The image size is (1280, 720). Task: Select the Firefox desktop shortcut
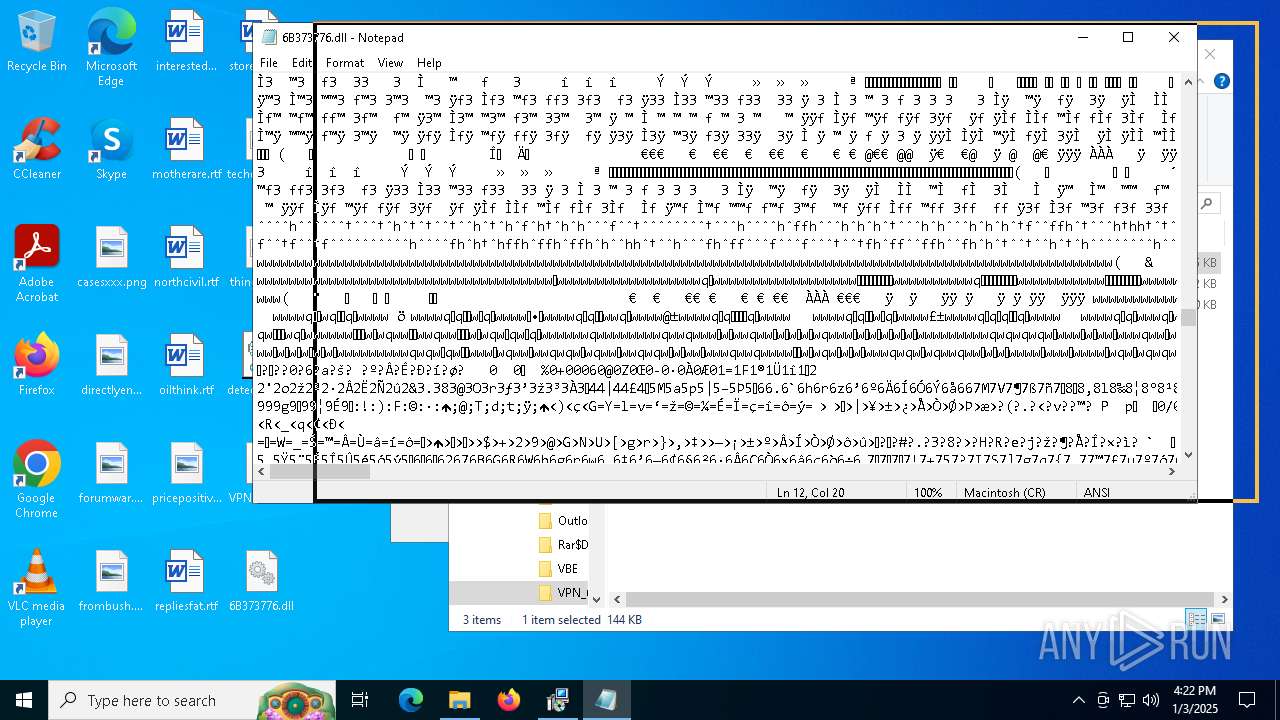(36, 365)
